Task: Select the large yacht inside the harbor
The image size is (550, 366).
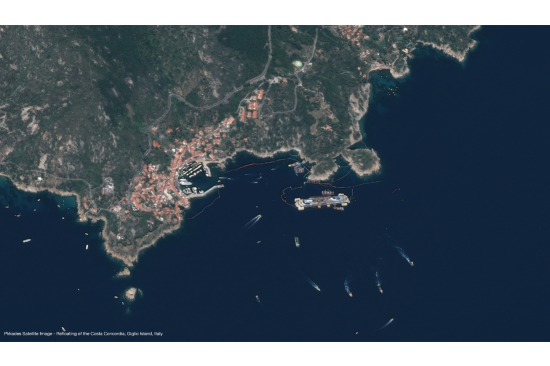Action: pyautogui.click(x=186, y=182)
